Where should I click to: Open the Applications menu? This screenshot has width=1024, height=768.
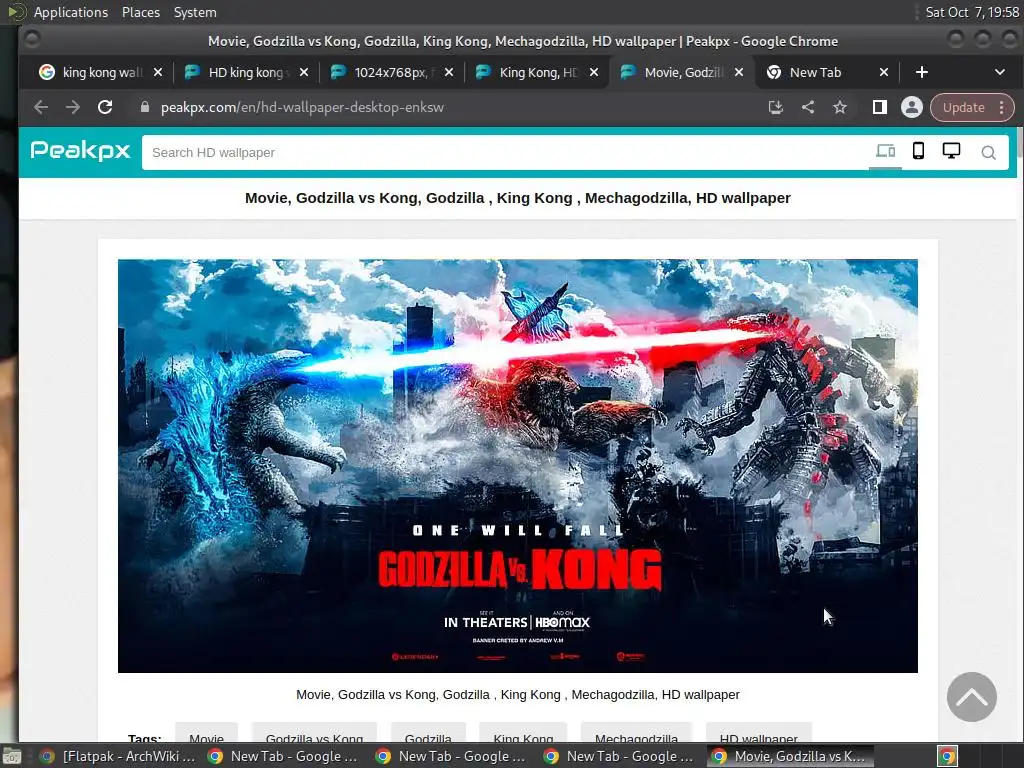click(71, 12)
